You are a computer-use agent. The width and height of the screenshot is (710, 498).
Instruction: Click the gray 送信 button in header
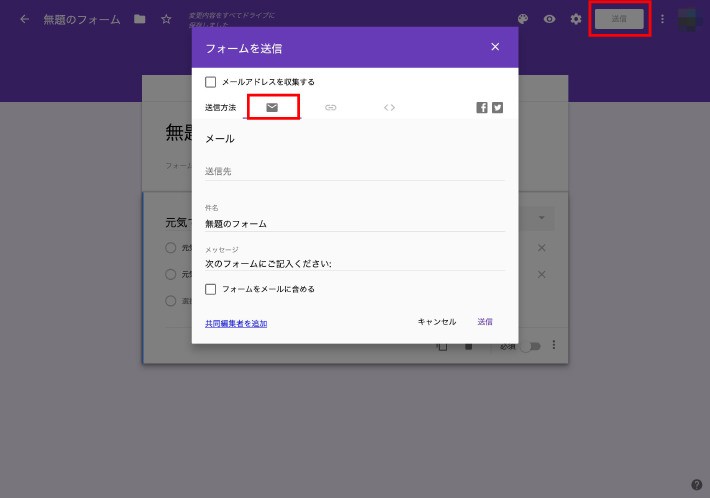[x=619, y=19]
